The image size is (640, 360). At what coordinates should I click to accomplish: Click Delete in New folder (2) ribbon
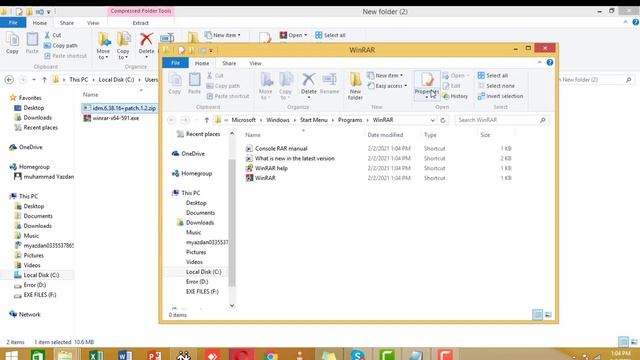pyautogui.click(x=146, y=44)
